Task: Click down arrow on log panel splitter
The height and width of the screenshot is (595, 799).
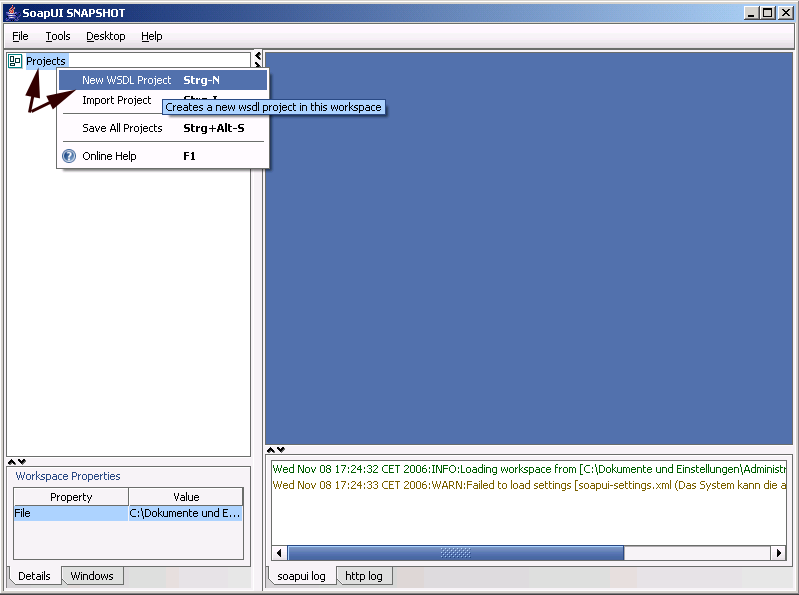Action: point(281,449)
